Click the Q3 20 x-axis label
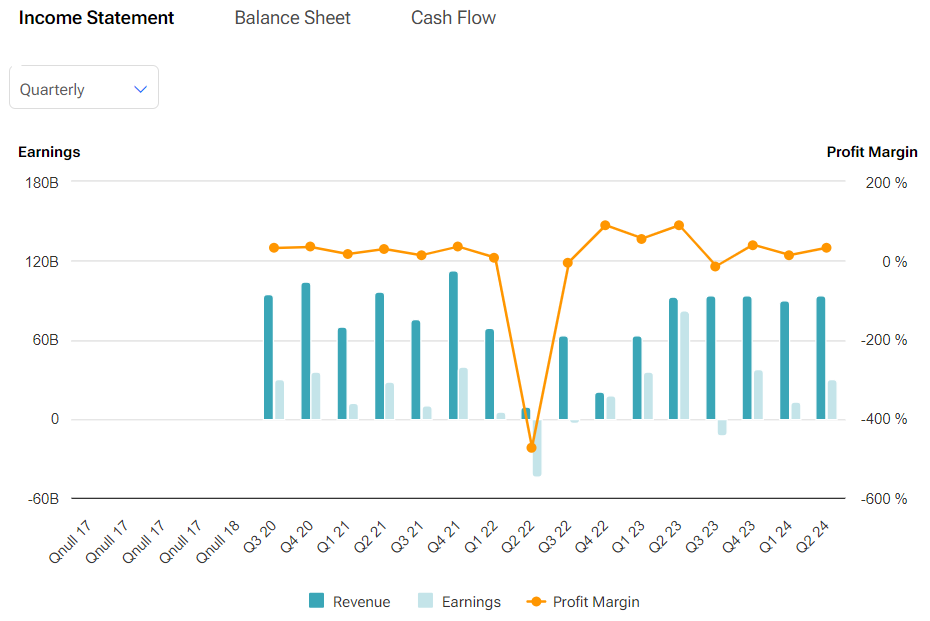 coord(260,537)
